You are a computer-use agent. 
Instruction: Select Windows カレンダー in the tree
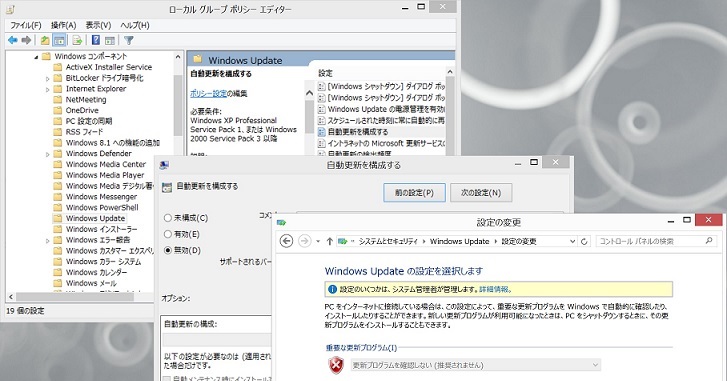96,272
